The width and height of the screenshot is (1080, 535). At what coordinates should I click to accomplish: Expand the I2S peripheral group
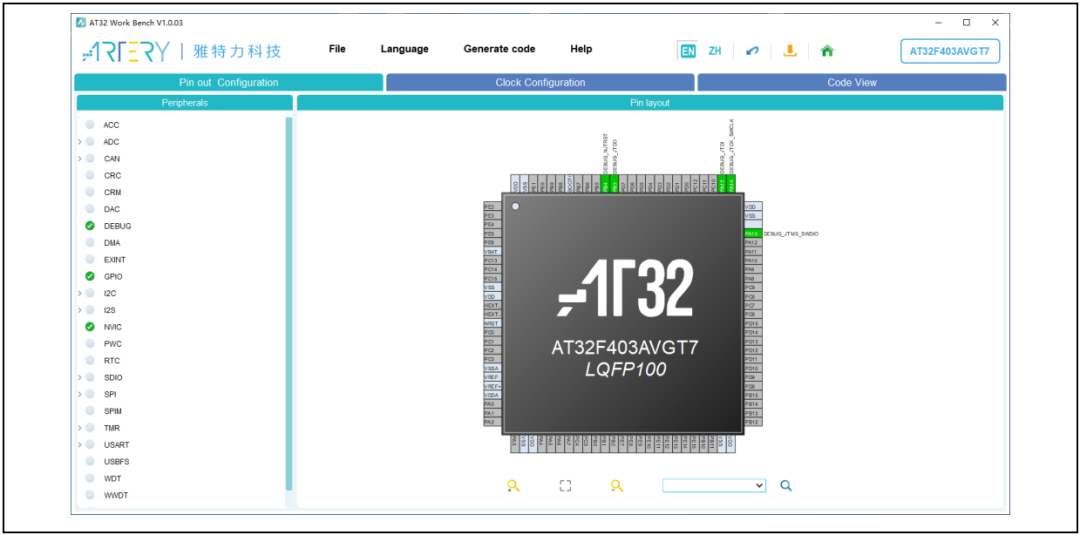tap(80, 310)
